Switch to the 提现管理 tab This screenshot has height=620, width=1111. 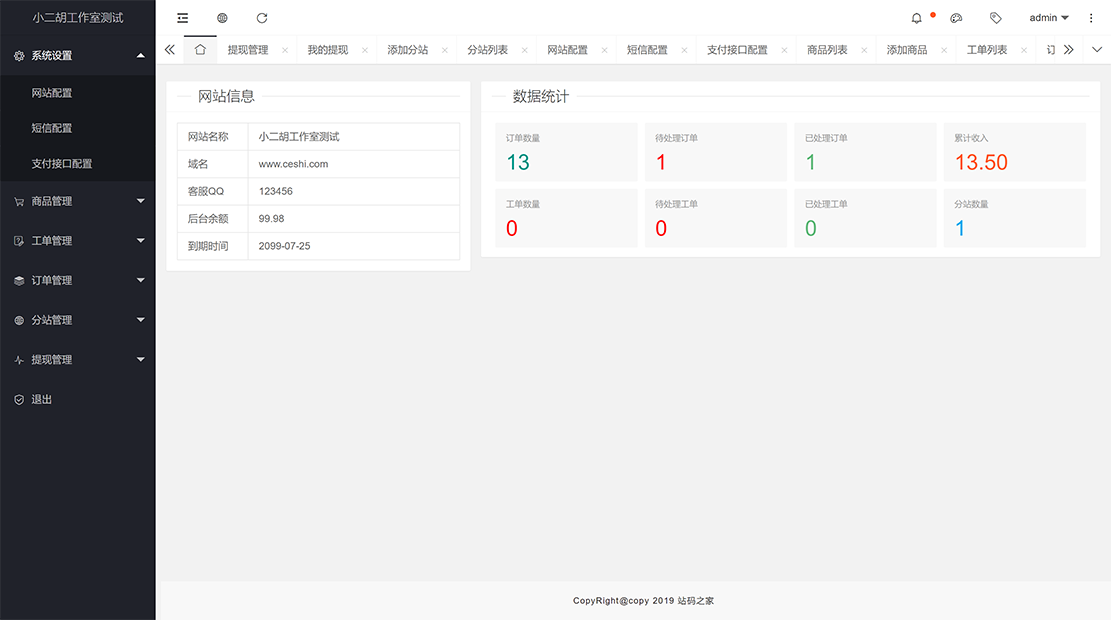247,50
